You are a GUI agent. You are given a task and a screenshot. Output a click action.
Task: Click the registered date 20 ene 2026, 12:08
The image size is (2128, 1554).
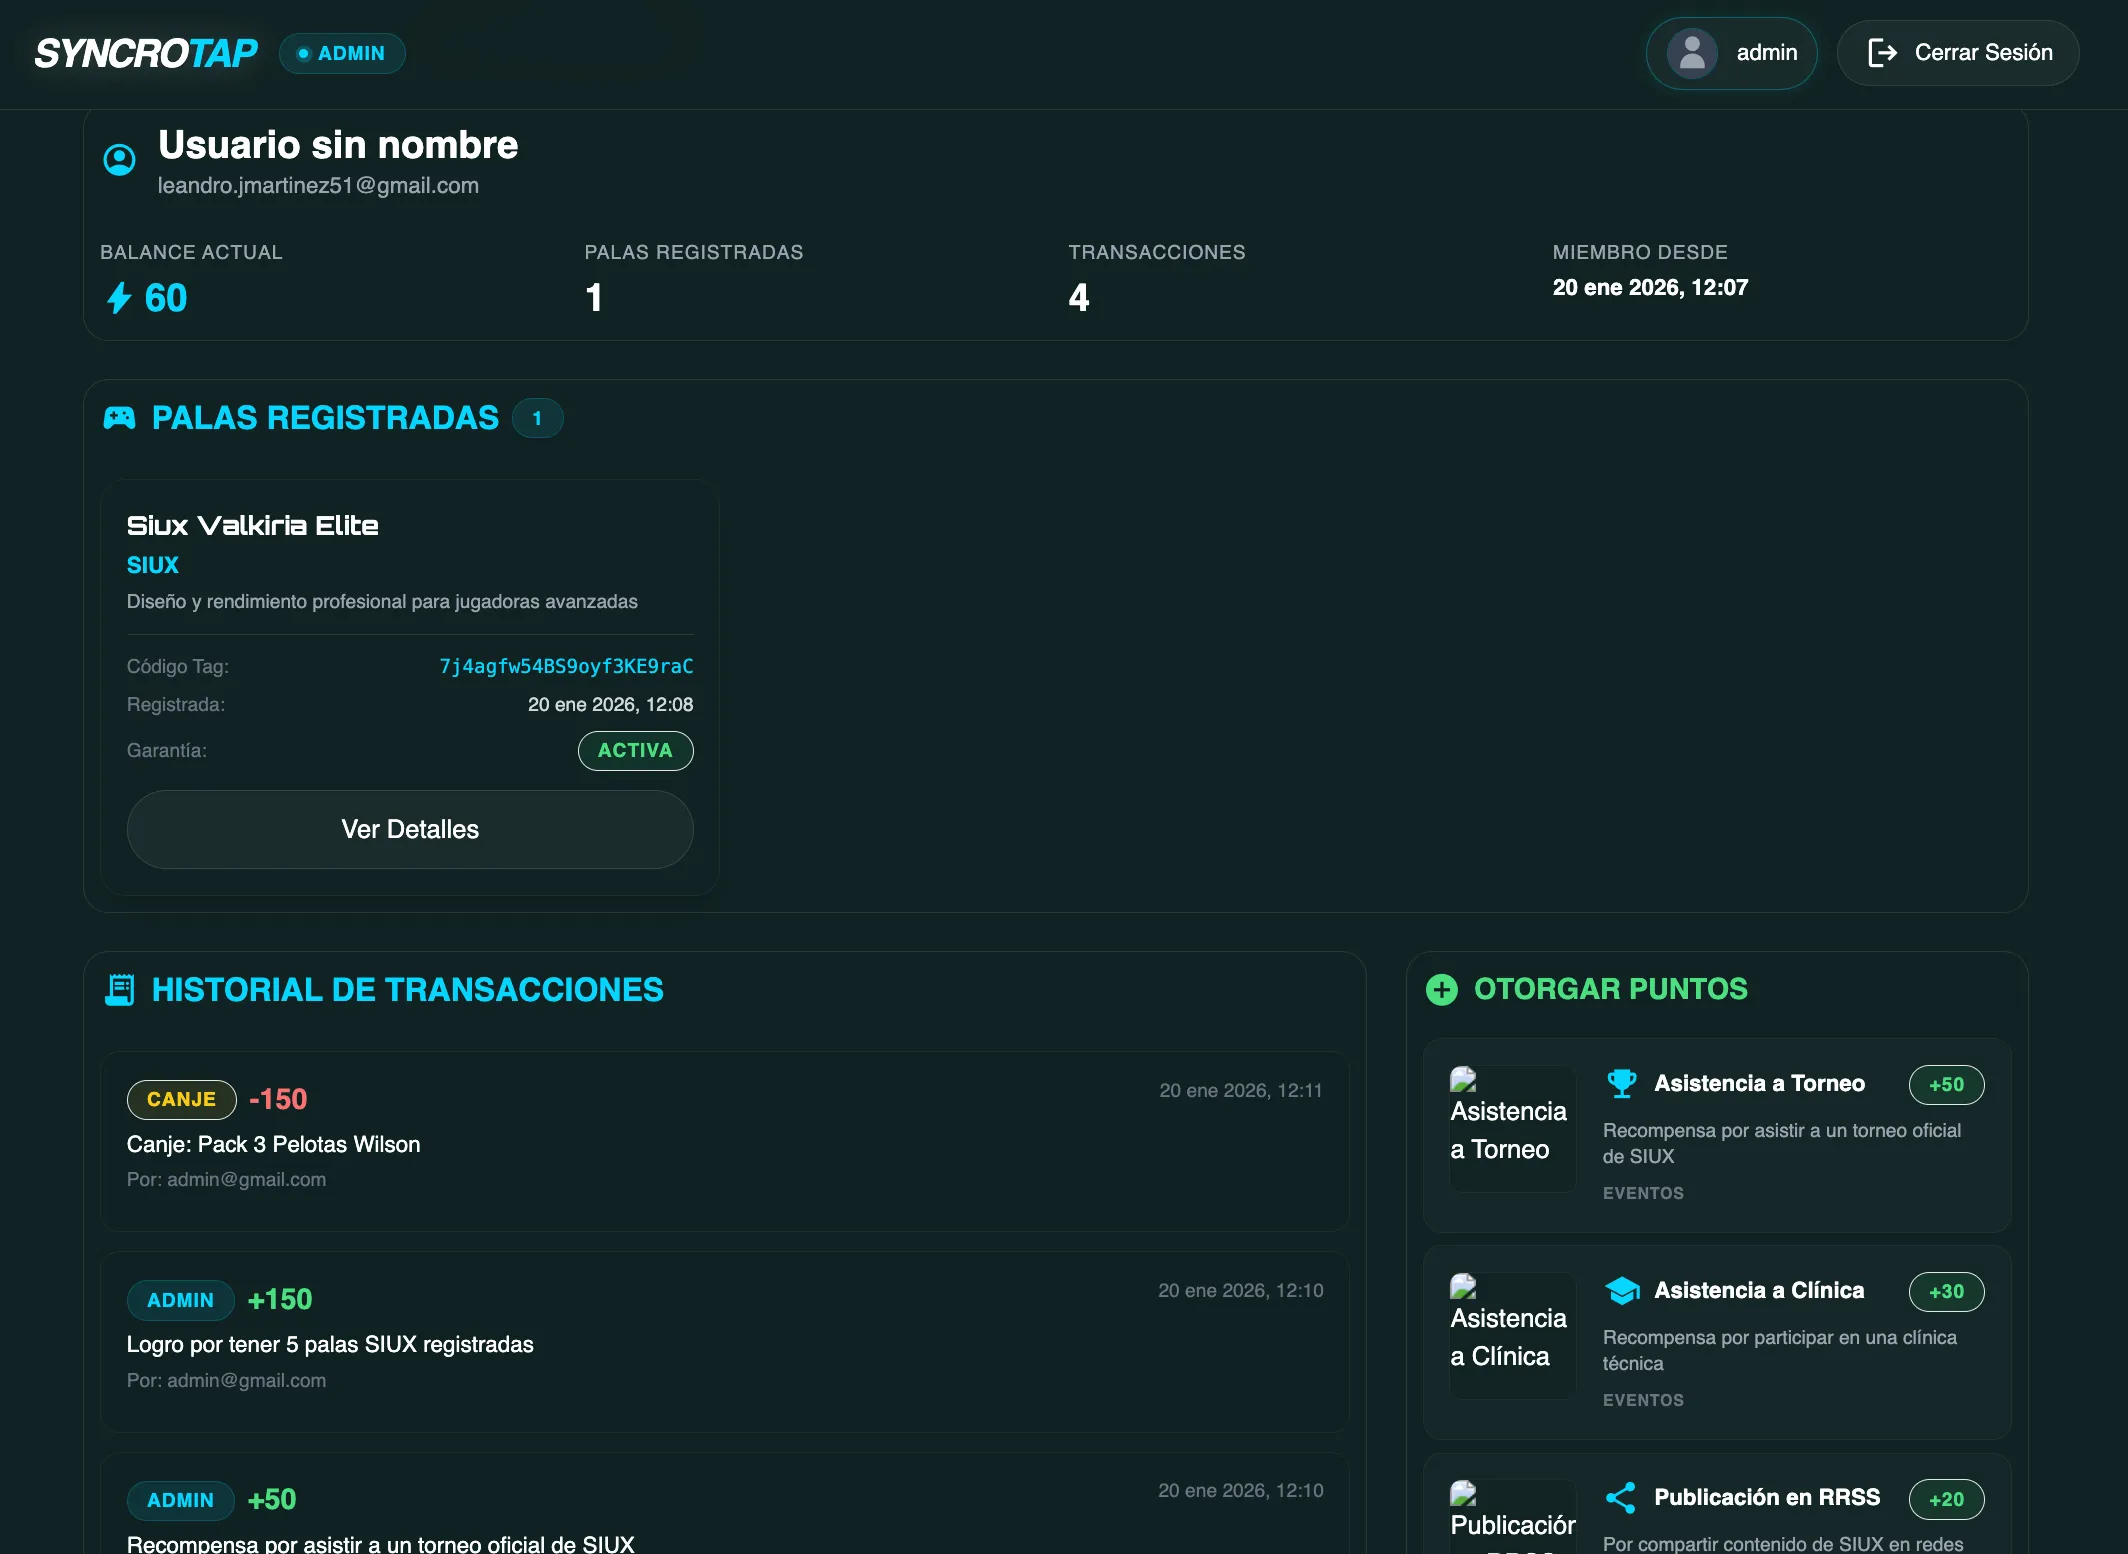tap(610, 704)
